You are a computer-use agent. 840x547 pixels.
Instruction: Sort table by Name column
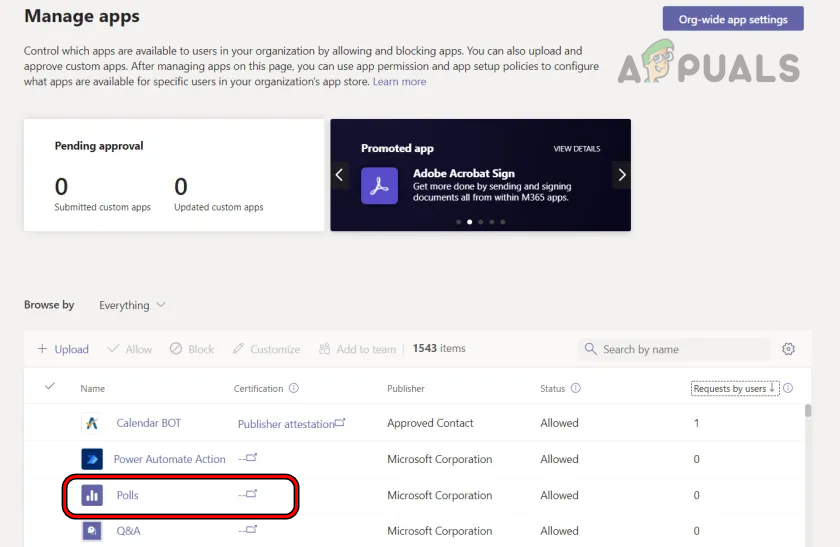click(93, 388)
